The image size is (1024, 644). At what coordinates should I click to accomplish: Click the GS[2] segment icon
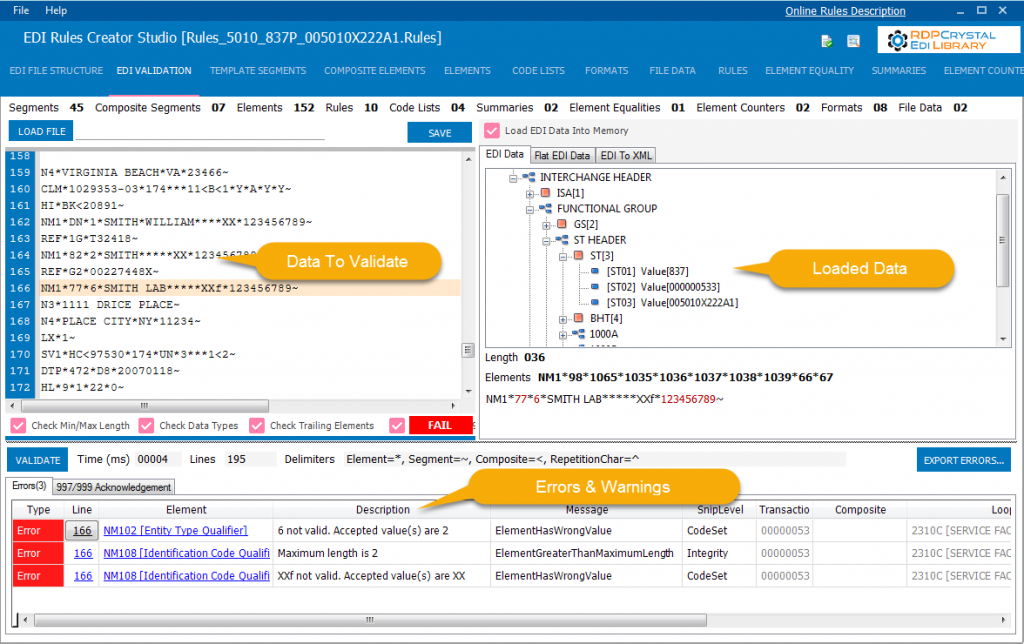(x=564, y=223)
